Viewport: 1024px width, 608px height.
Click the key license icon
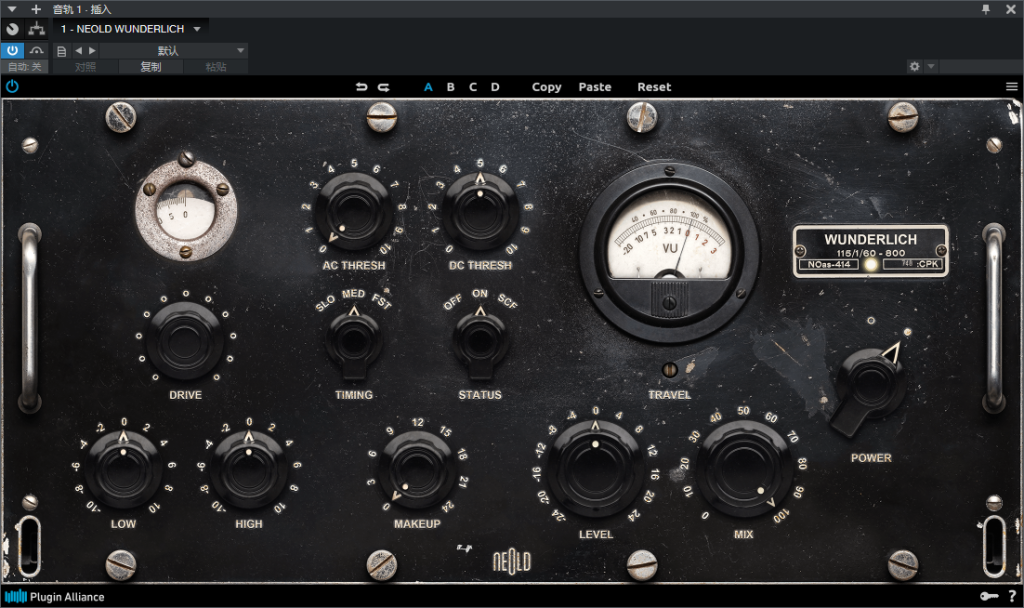click(x=989, y=596)
